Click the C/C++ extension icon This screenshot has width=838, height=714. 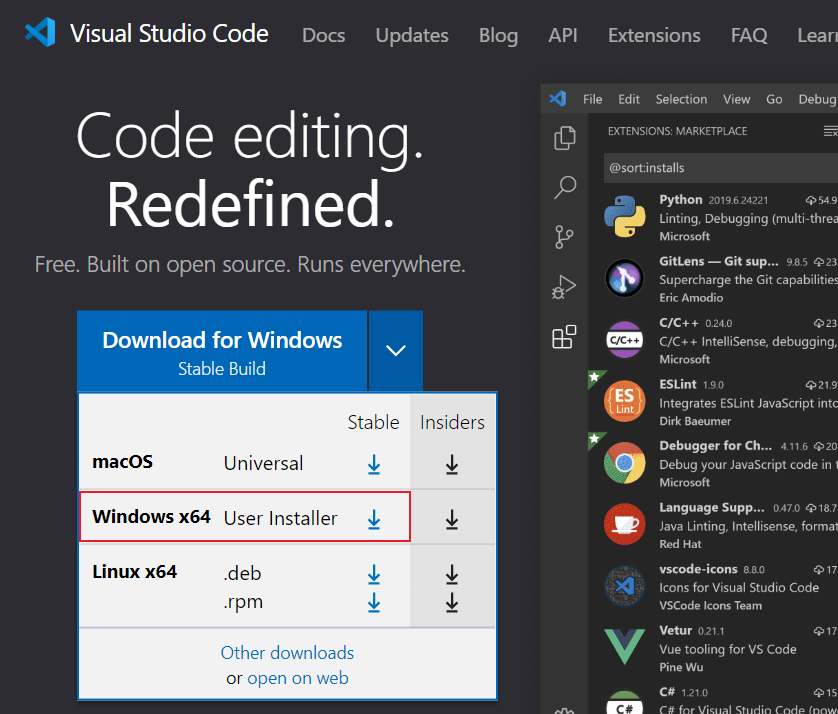pyautogui.click(x=624, y=340)
